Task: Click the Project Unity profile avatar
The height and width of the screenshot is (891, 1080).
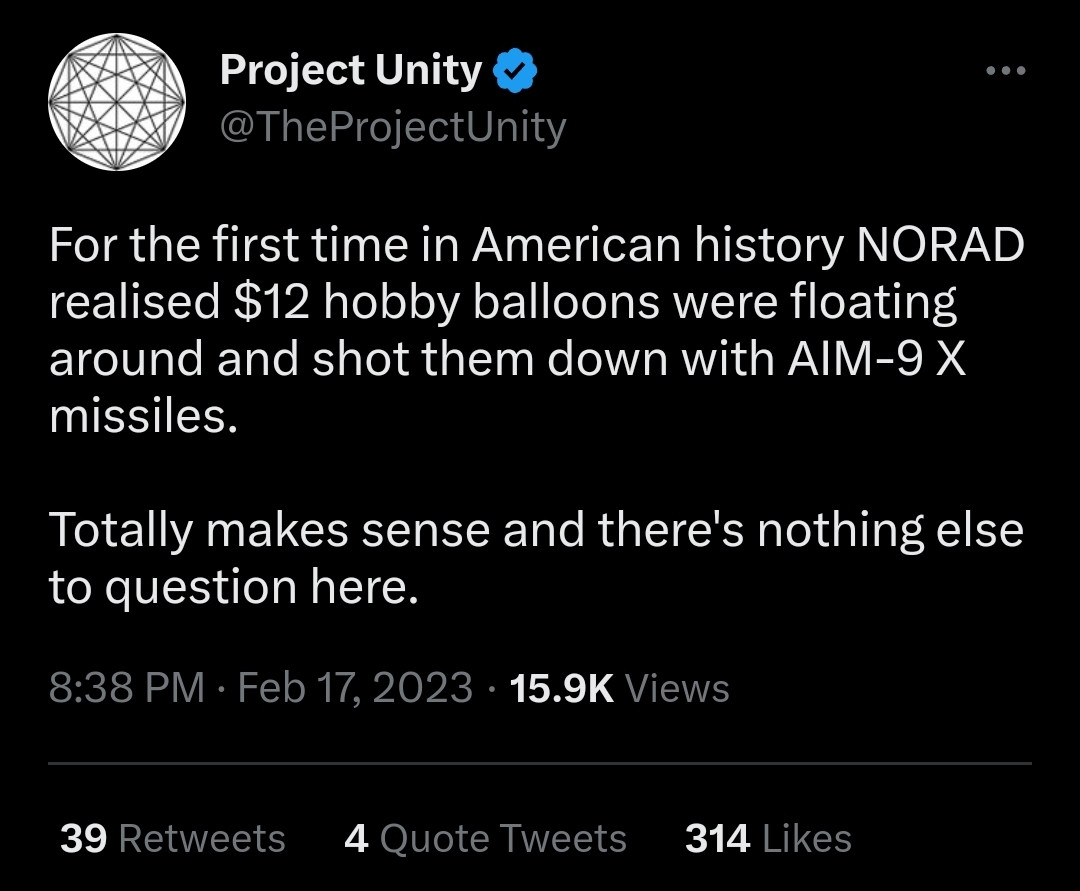Action: pos(117,102)
